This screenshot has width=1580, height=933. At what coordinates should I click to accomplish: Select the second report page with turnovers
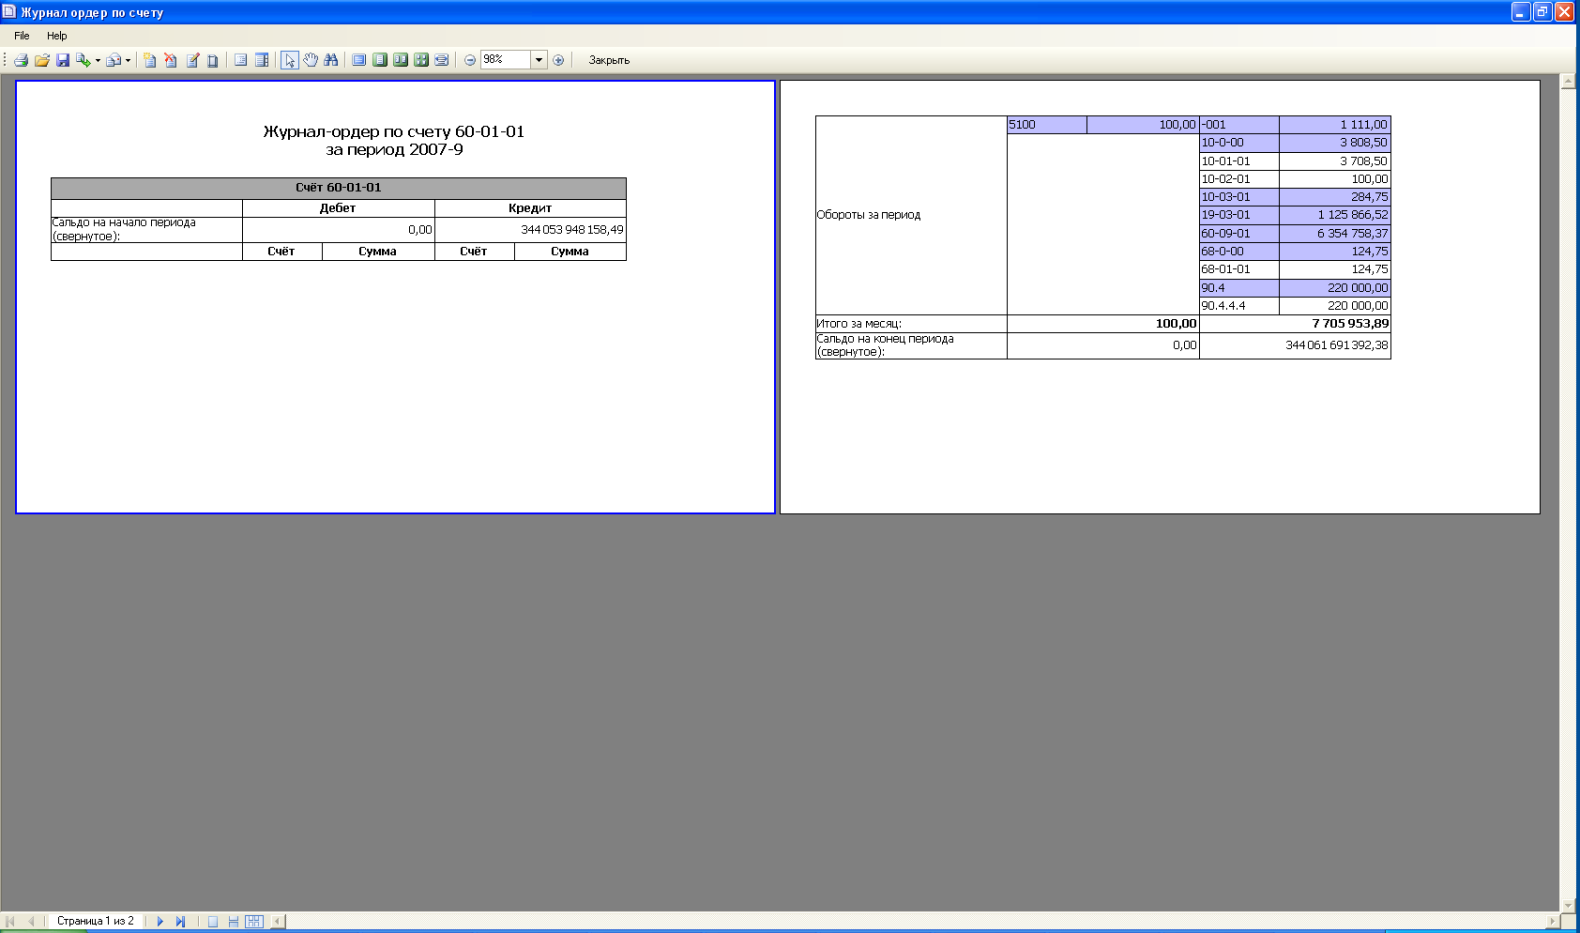point(1160,297)
